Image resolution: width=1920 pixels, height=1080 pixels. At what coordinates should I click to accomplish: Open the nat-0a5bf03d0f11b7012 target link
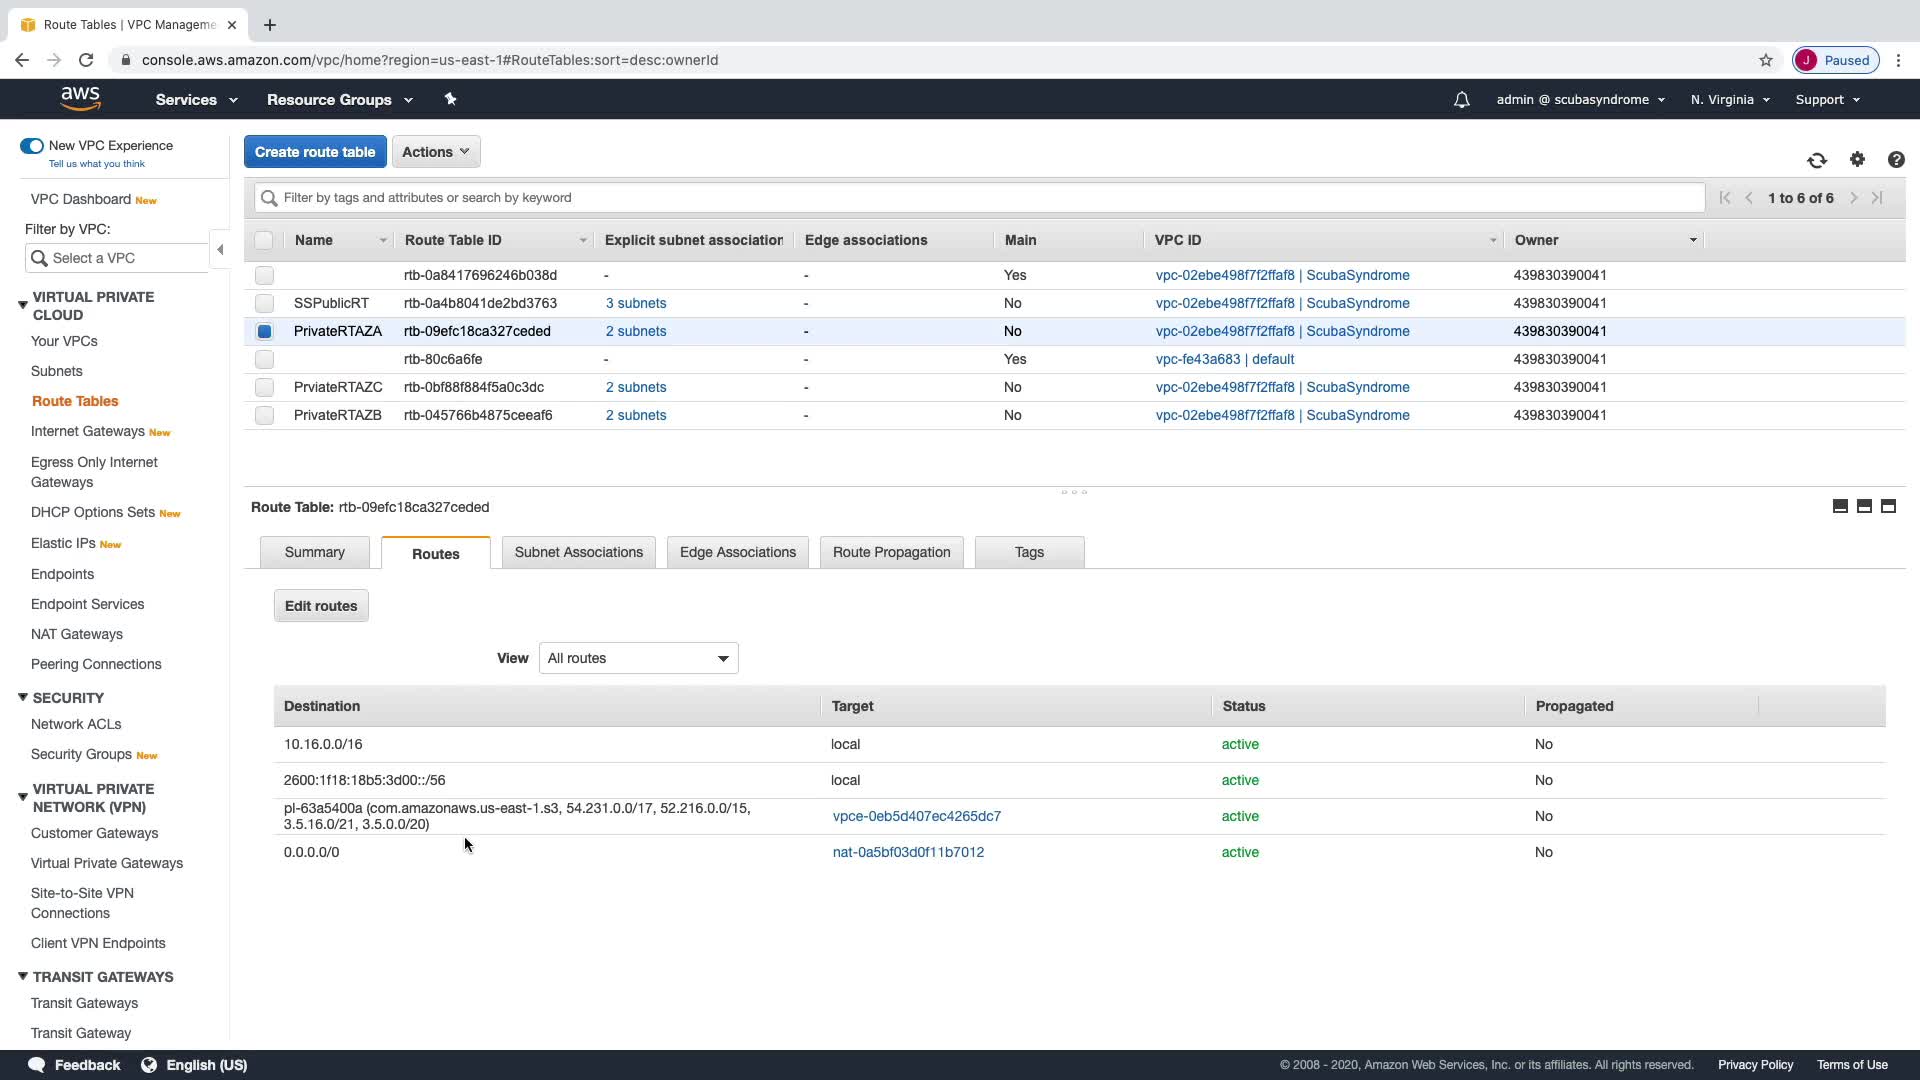908,852
